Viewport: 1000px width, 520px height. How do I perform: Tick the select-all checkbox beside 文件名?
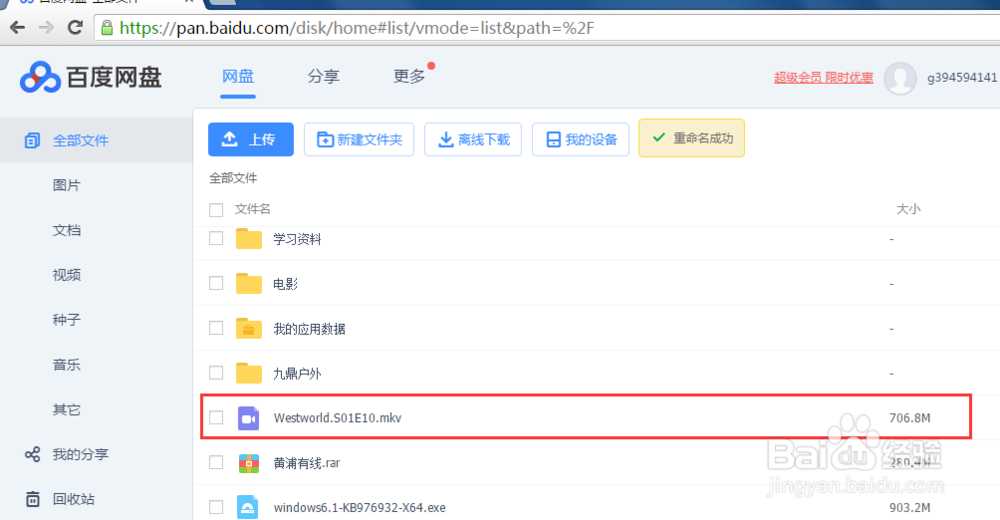(216, 209)
